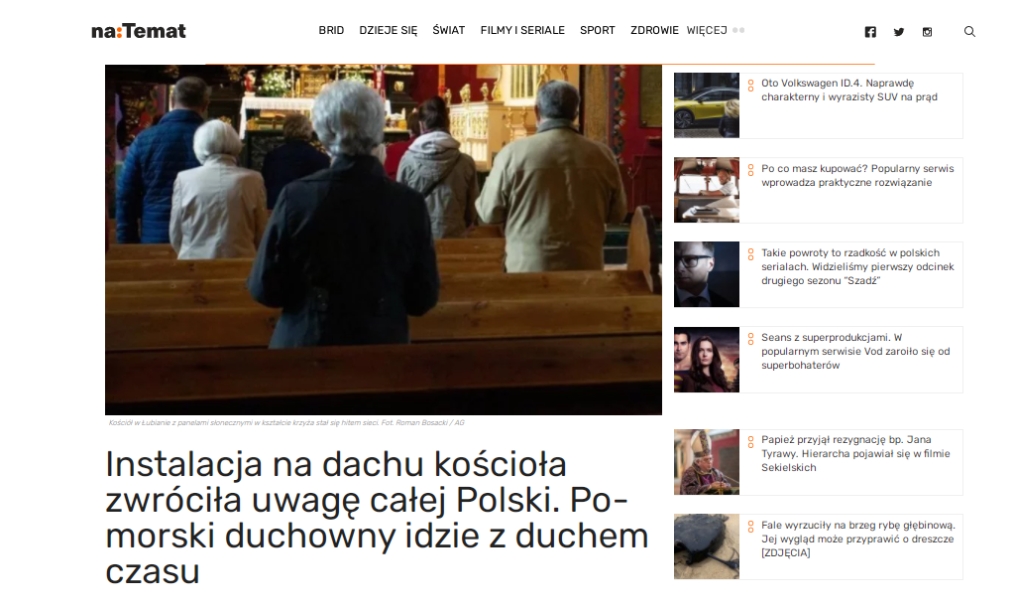Click the superhero series thumbnail

click(707, 360)
